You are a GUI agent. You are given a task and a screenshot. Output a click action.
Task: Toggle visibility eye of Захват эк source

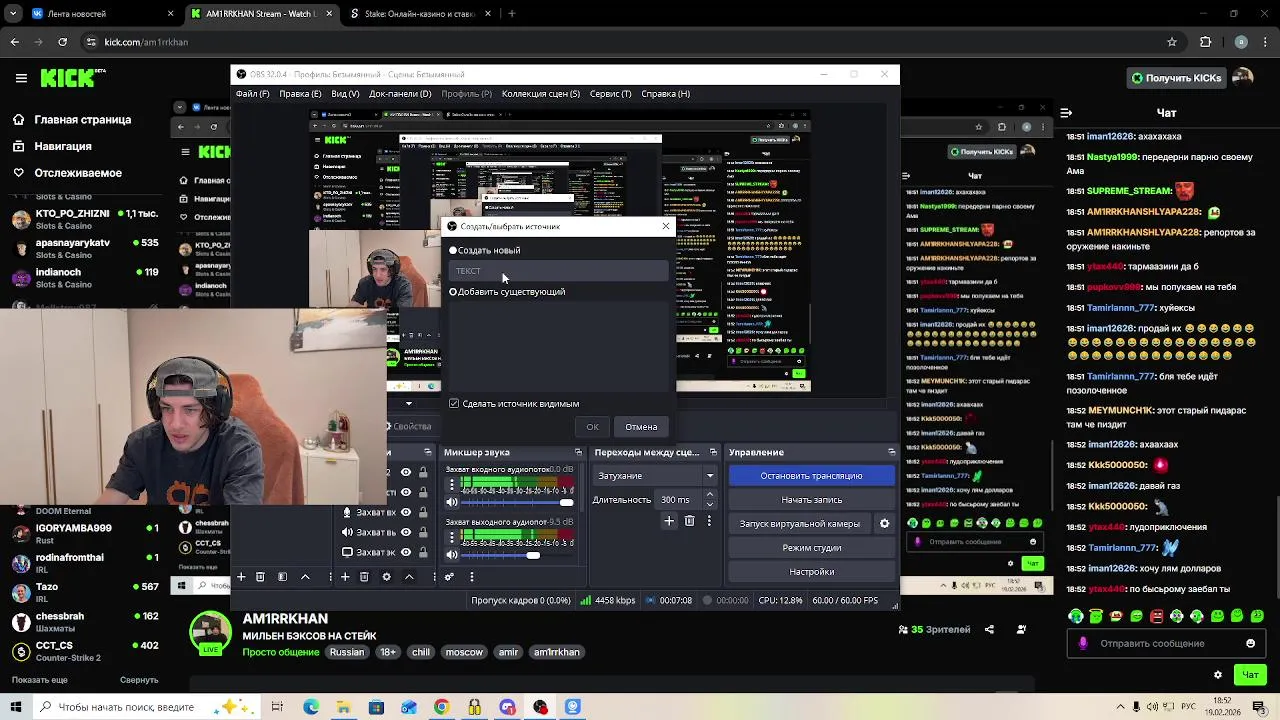406,552
